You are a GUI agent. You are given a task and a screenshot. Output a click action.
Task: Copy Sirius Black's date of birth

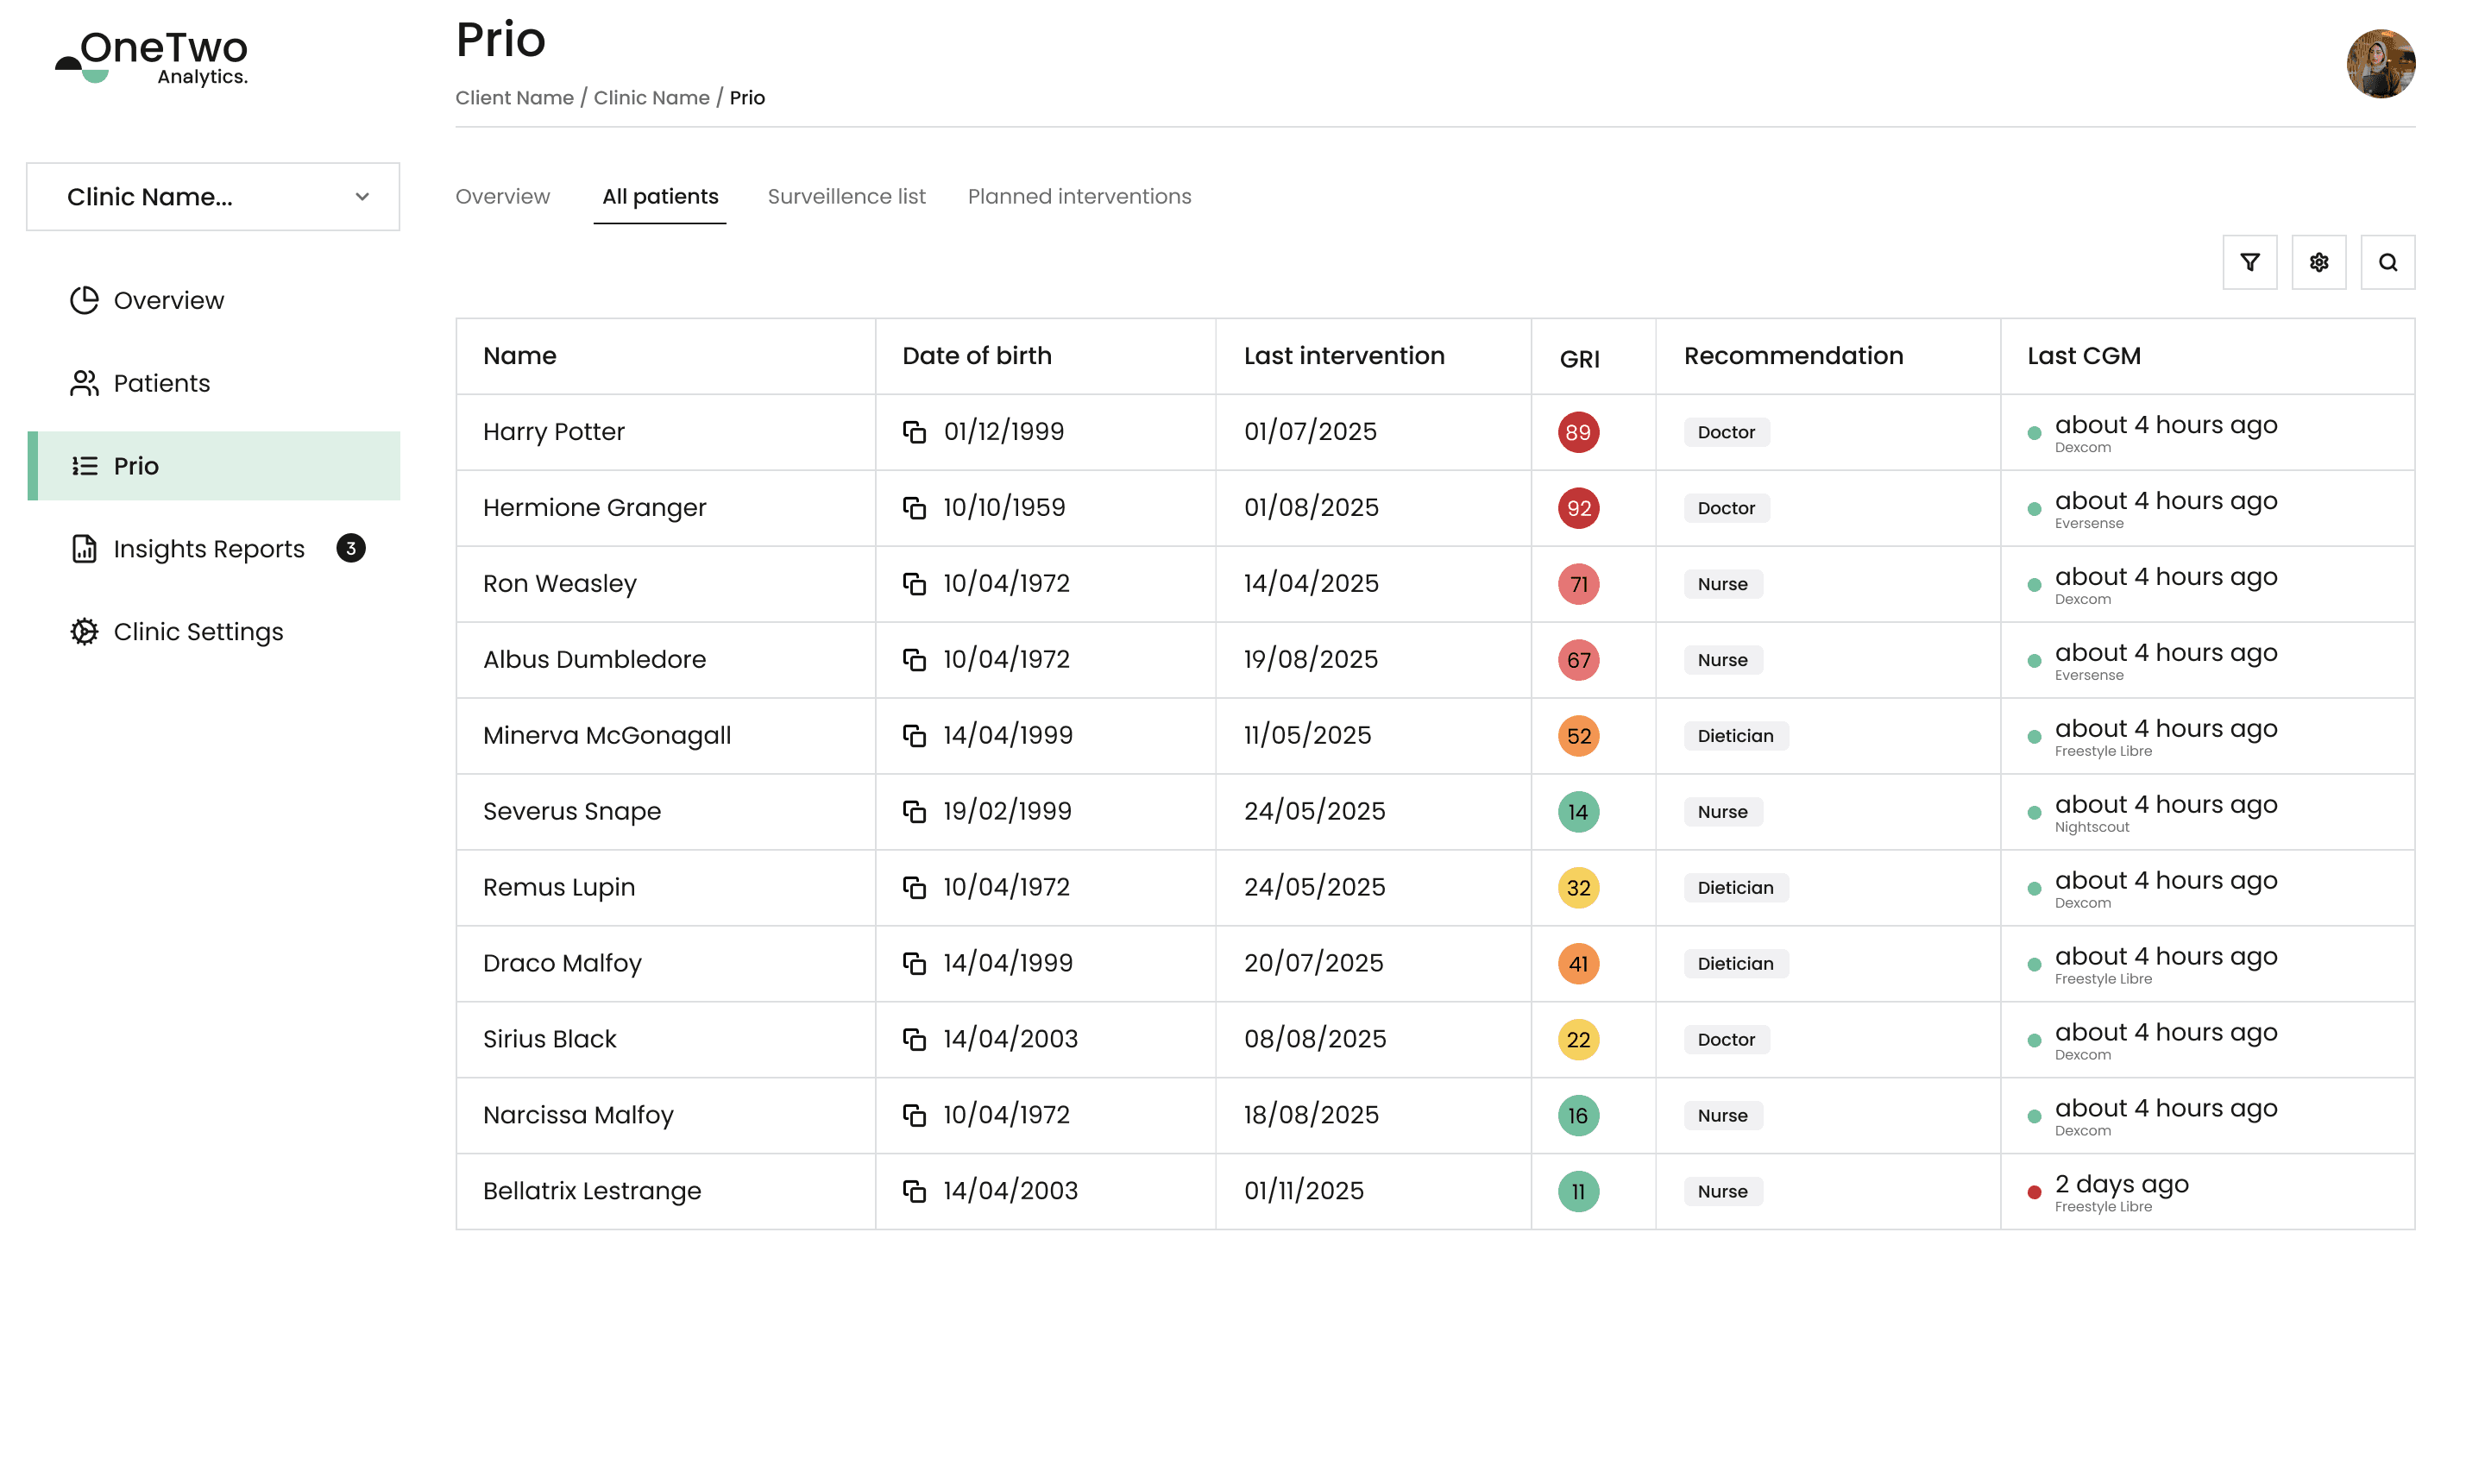(x=914, y=1040)
